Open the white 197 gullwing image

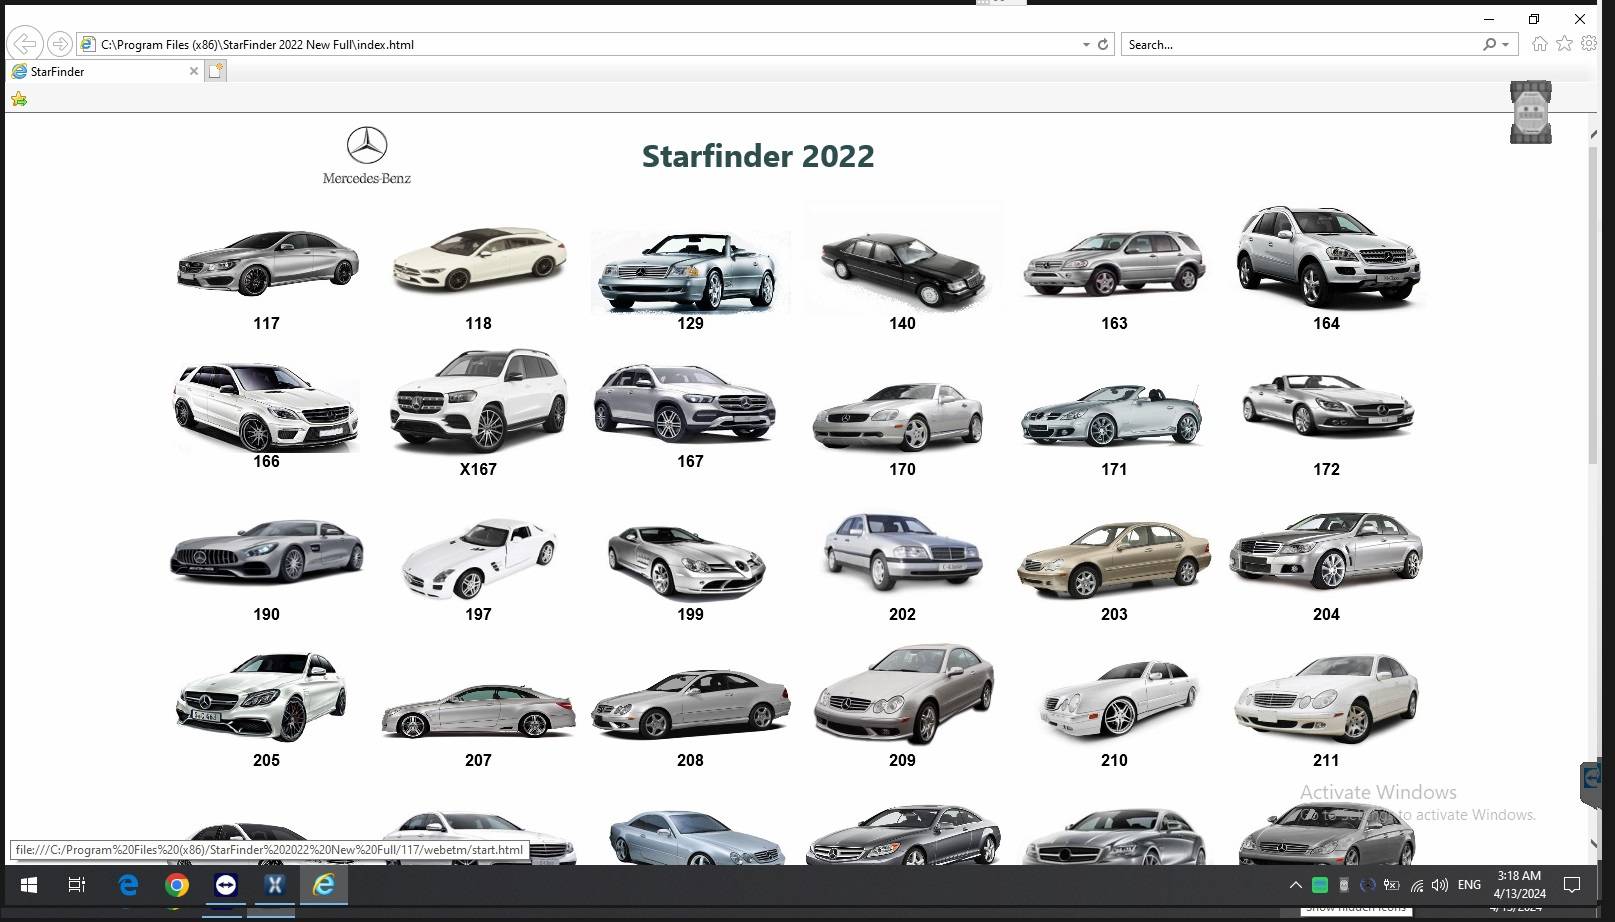click(x=479, y=558)
